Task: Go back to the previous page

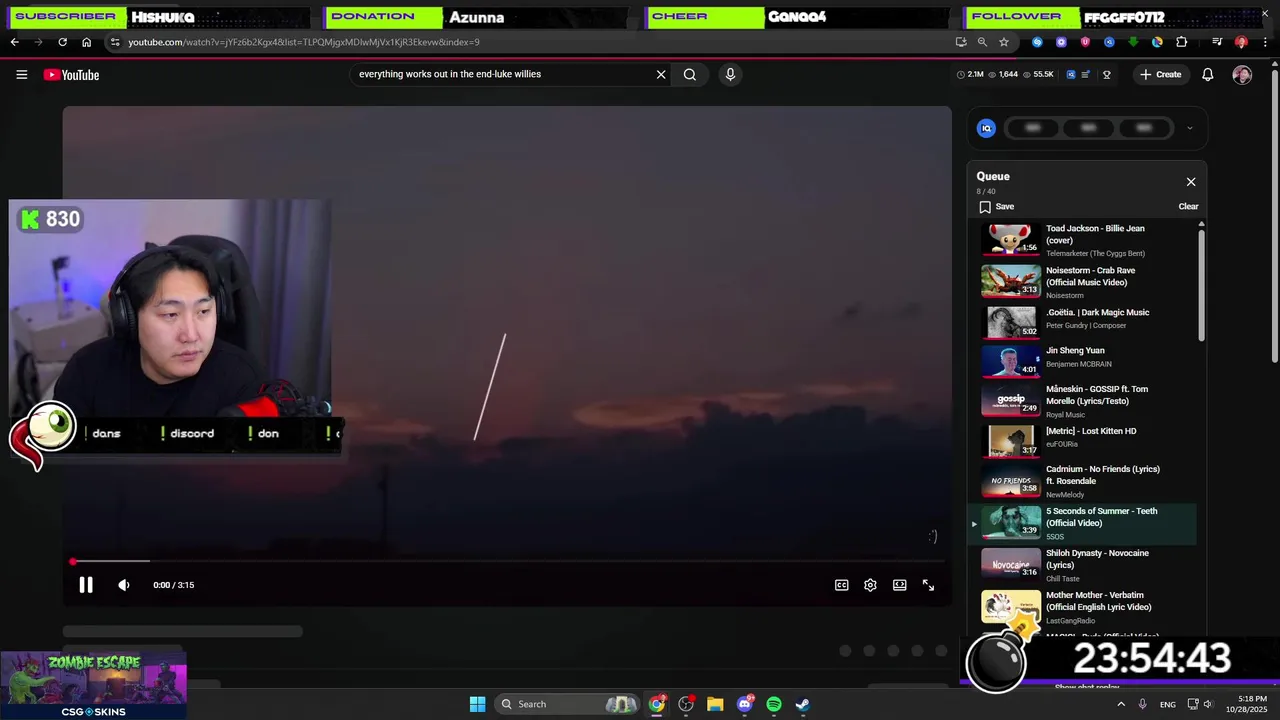Action: (14, 42)
